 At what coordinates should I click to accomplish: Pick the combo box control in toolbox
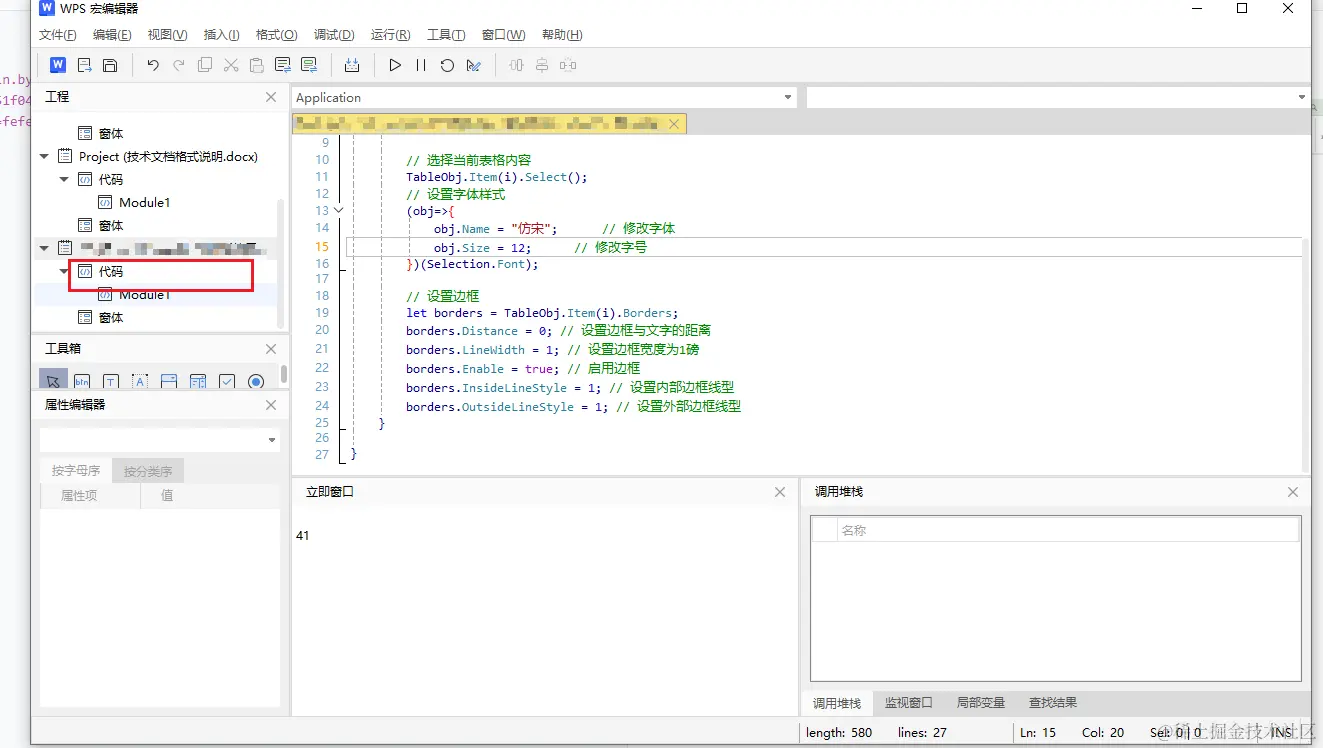(169, 381)
